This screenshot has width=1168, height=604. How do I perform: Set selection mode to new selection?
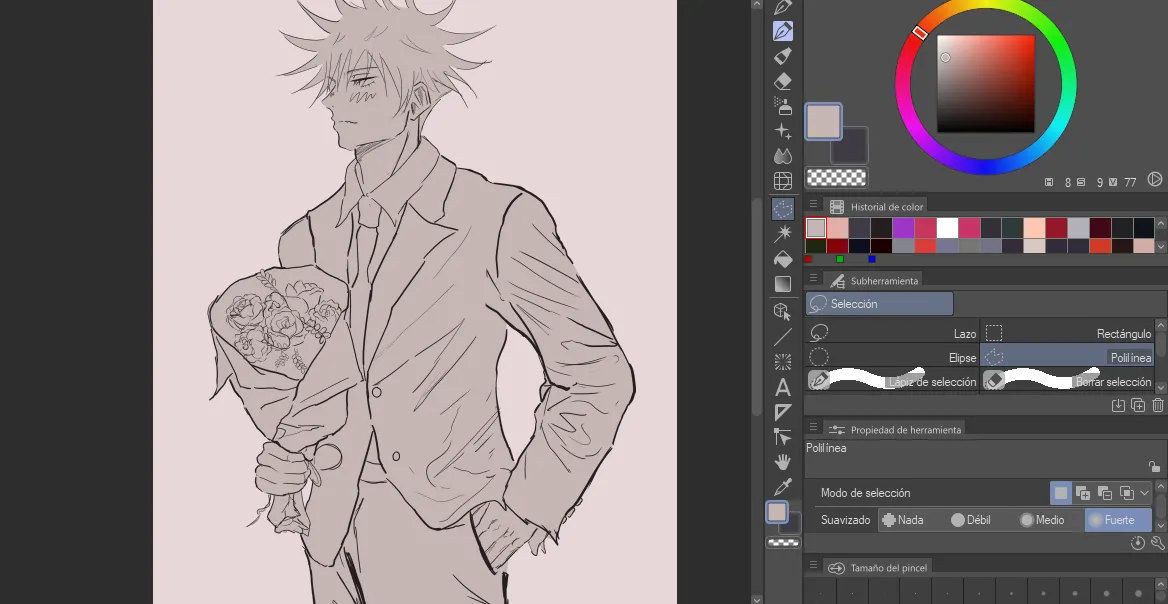pos(1061,493)
